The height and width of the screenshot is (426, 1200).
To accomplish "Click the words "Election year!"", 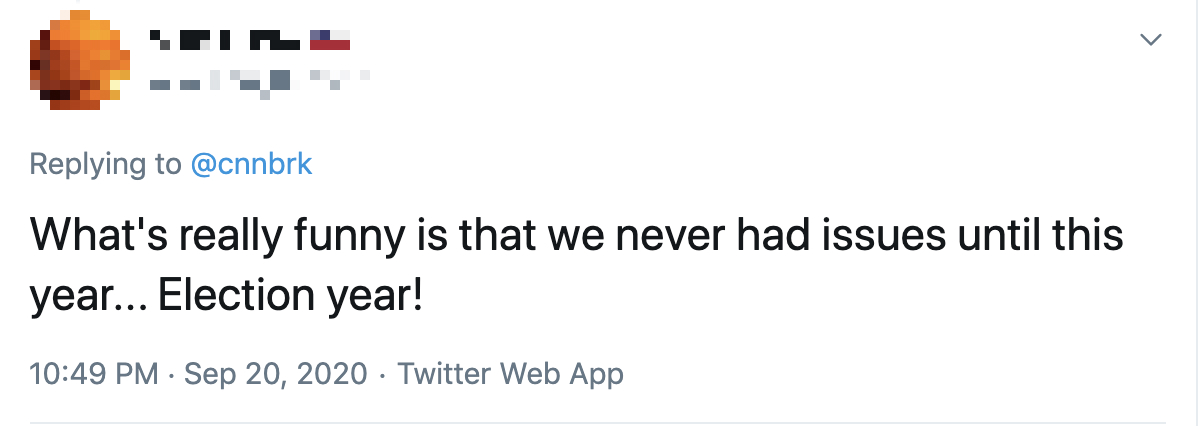I will pos(290,297).
